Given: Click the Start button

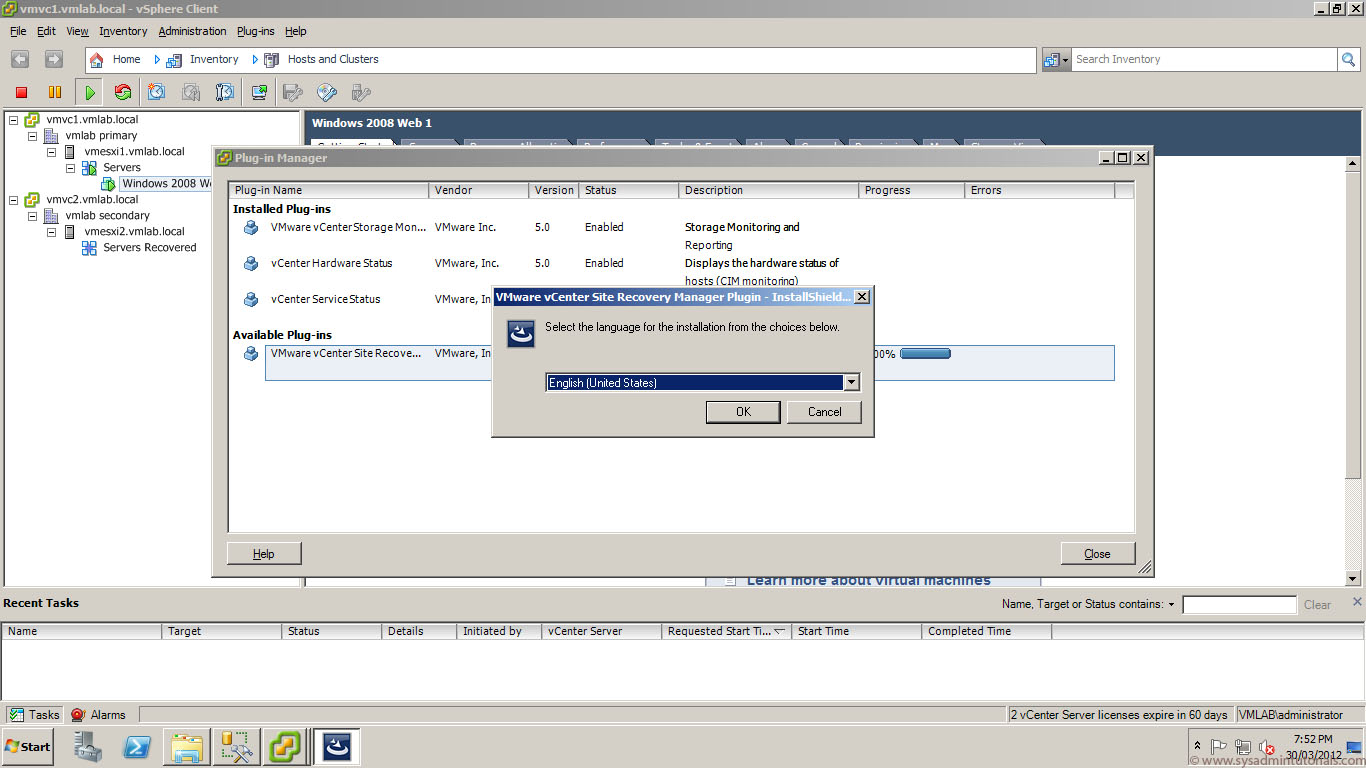Looking at the screenshot, I should (x=28, y=747).
